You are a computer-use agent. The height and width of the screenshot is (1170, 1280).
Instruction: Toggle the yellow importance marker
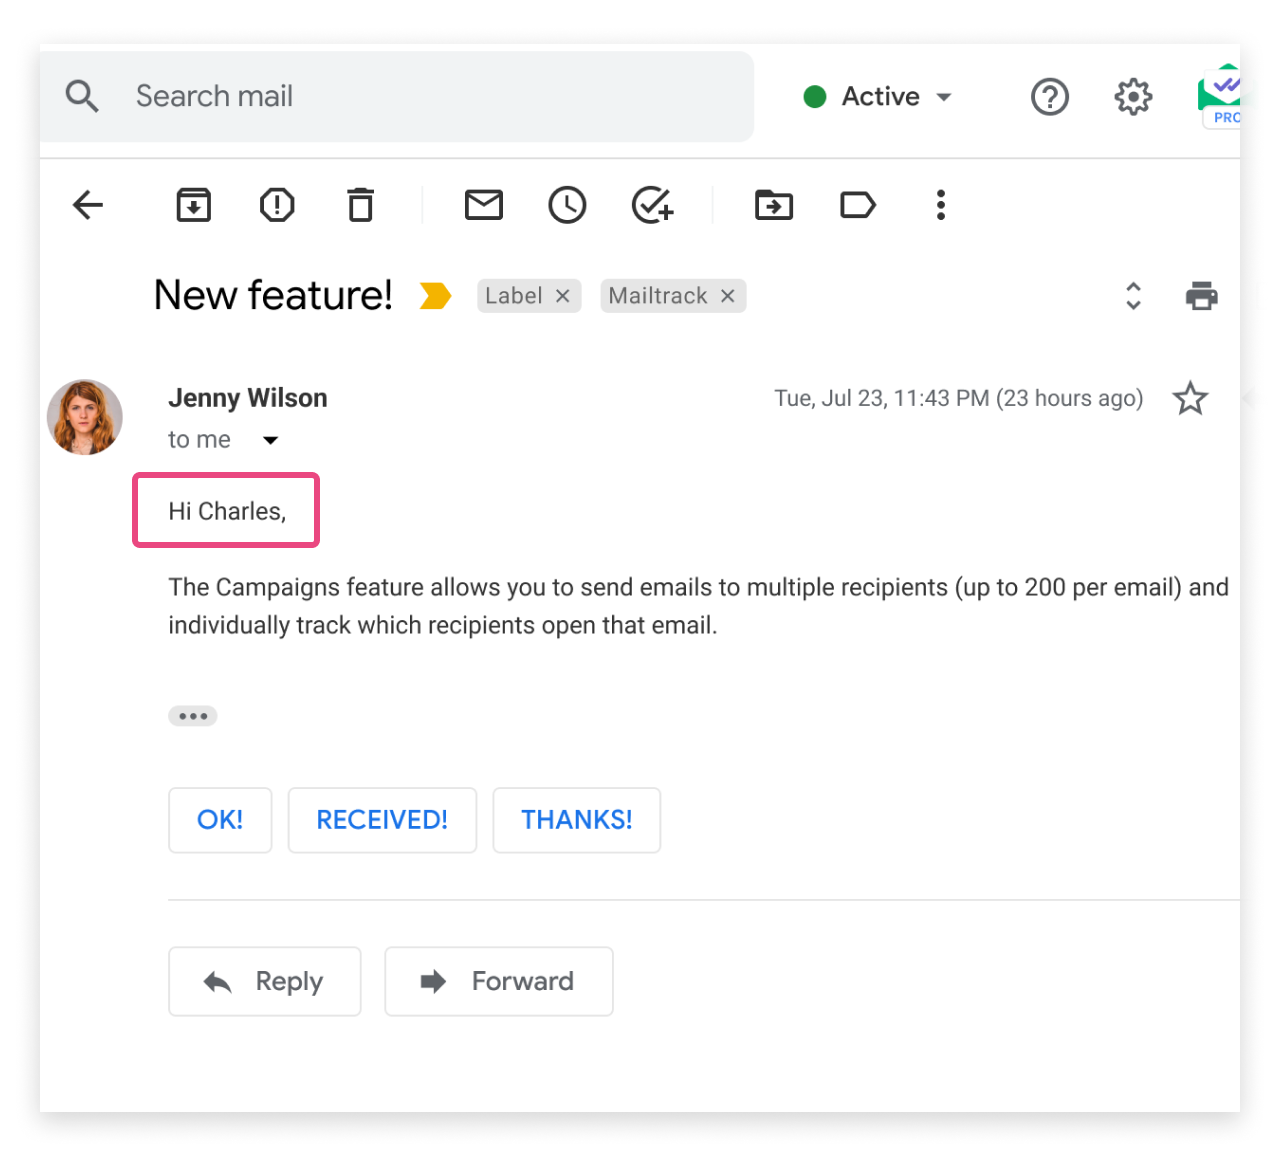(435, 296)
